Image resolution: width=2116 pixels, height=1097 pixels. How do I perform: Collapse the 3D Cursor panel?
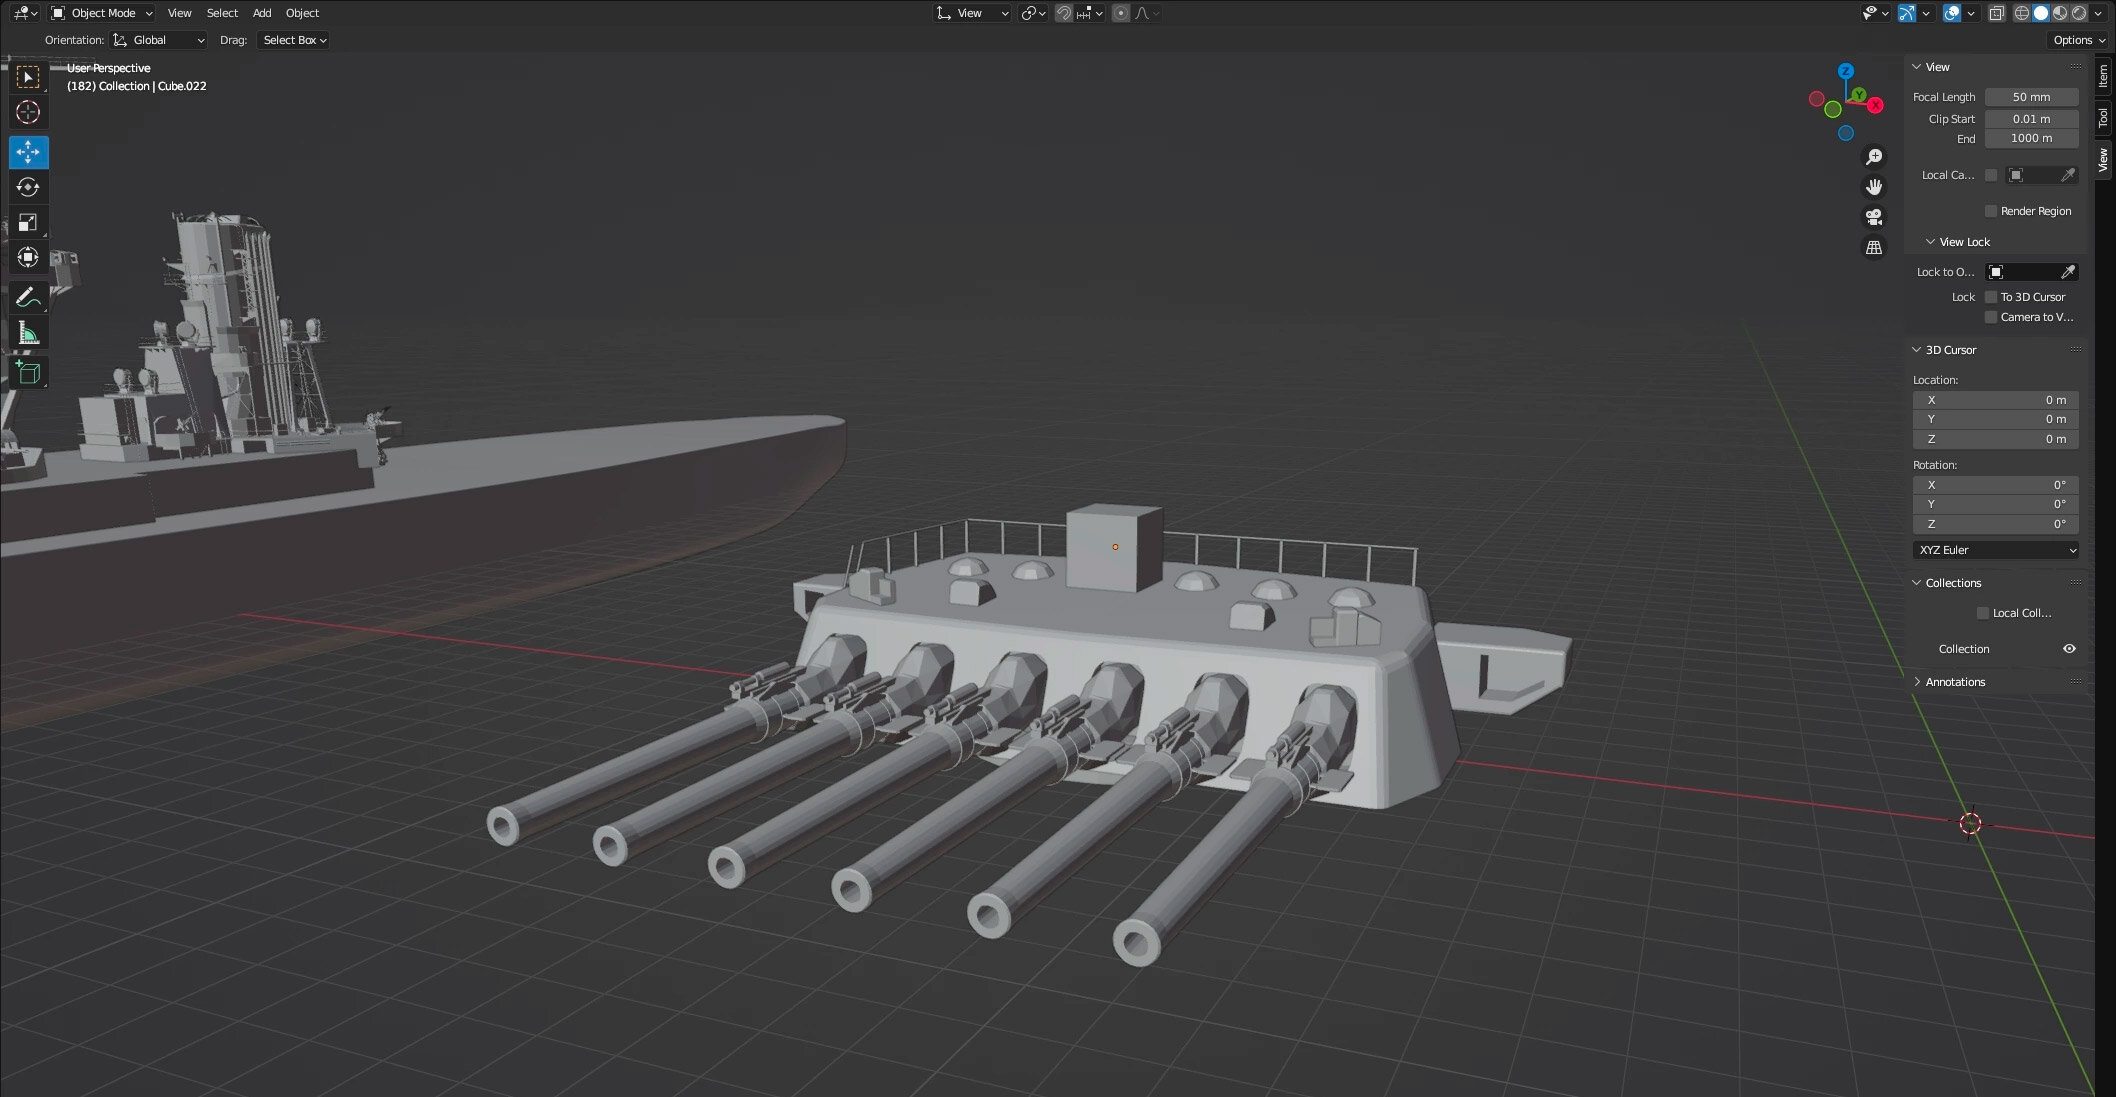pos(1917,350)
